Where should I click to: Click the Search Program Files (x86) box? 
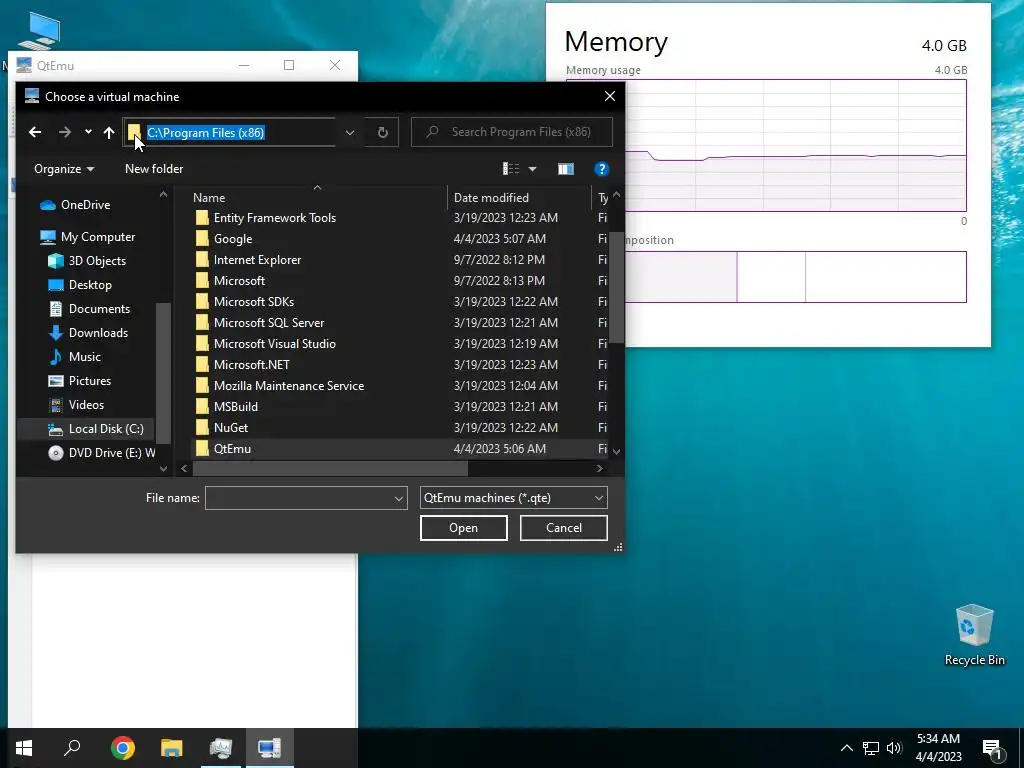coord(512,132)
